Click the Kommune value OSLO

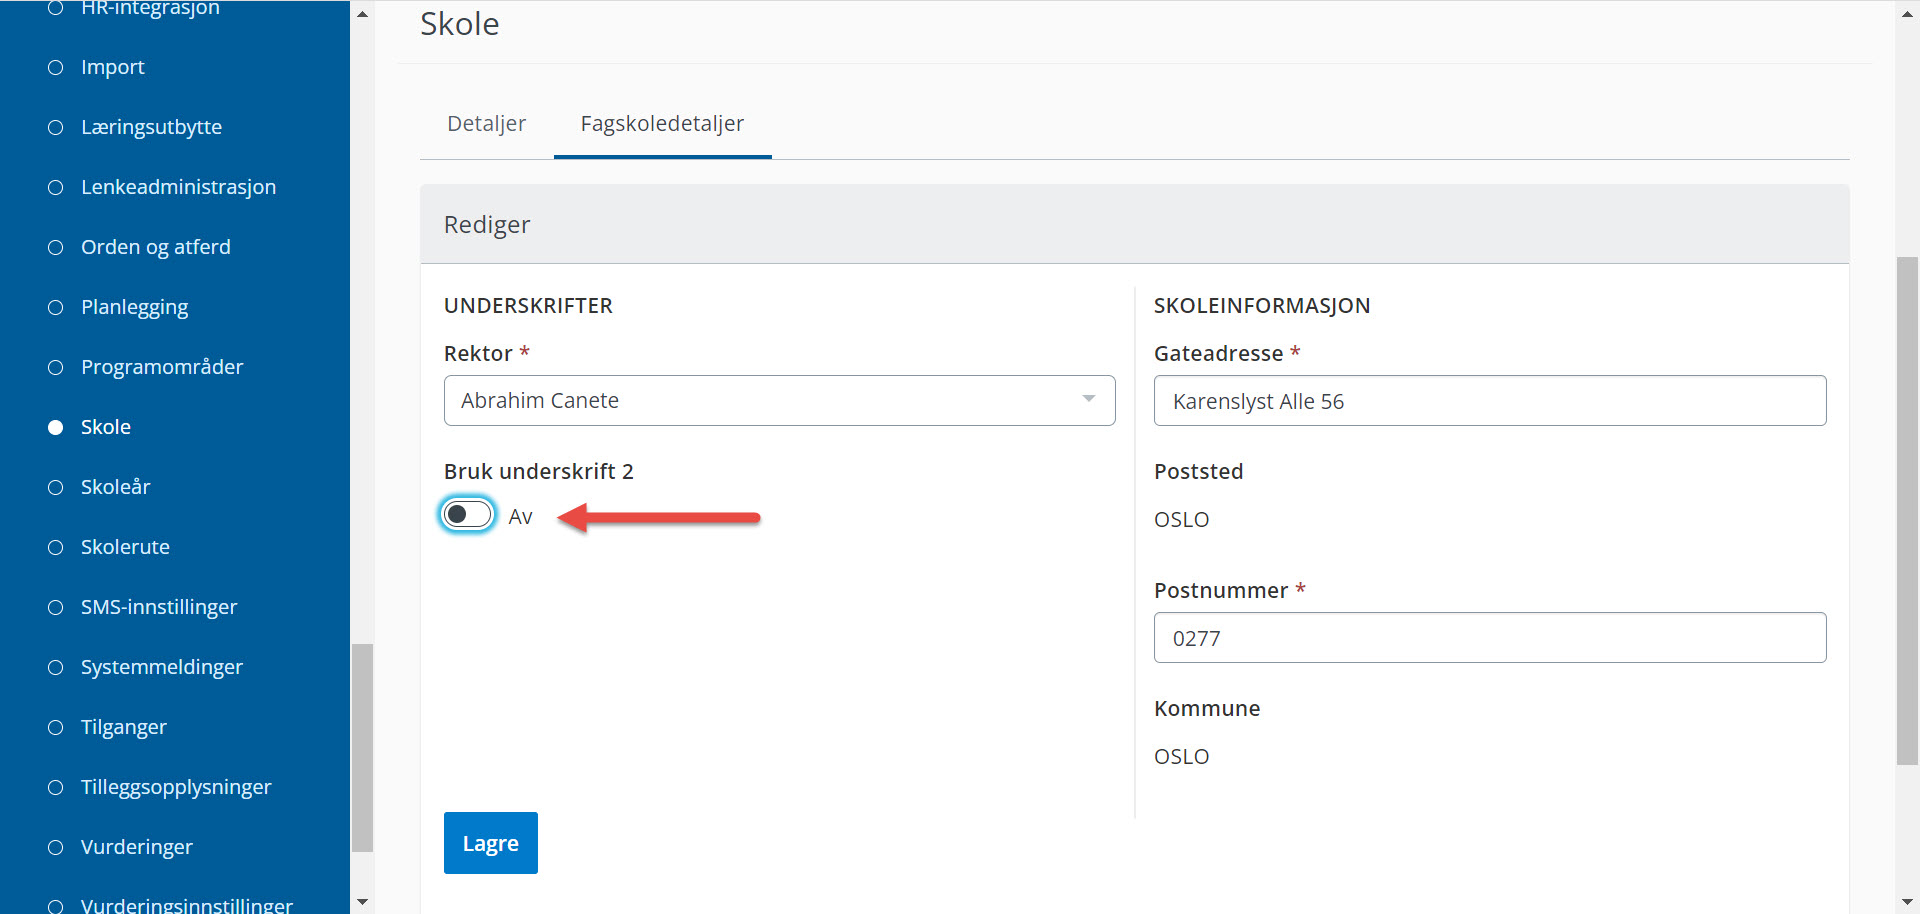(x=1181, y=757)
